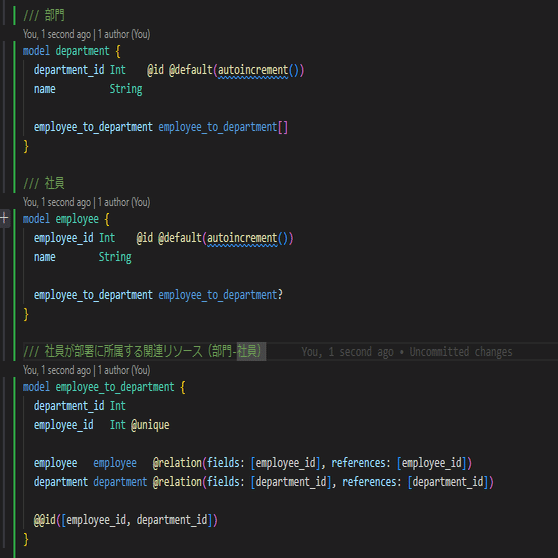Click the inline blame text 'Uncommitted changes'
Screen dimensions: 558x558
(460, 352)
